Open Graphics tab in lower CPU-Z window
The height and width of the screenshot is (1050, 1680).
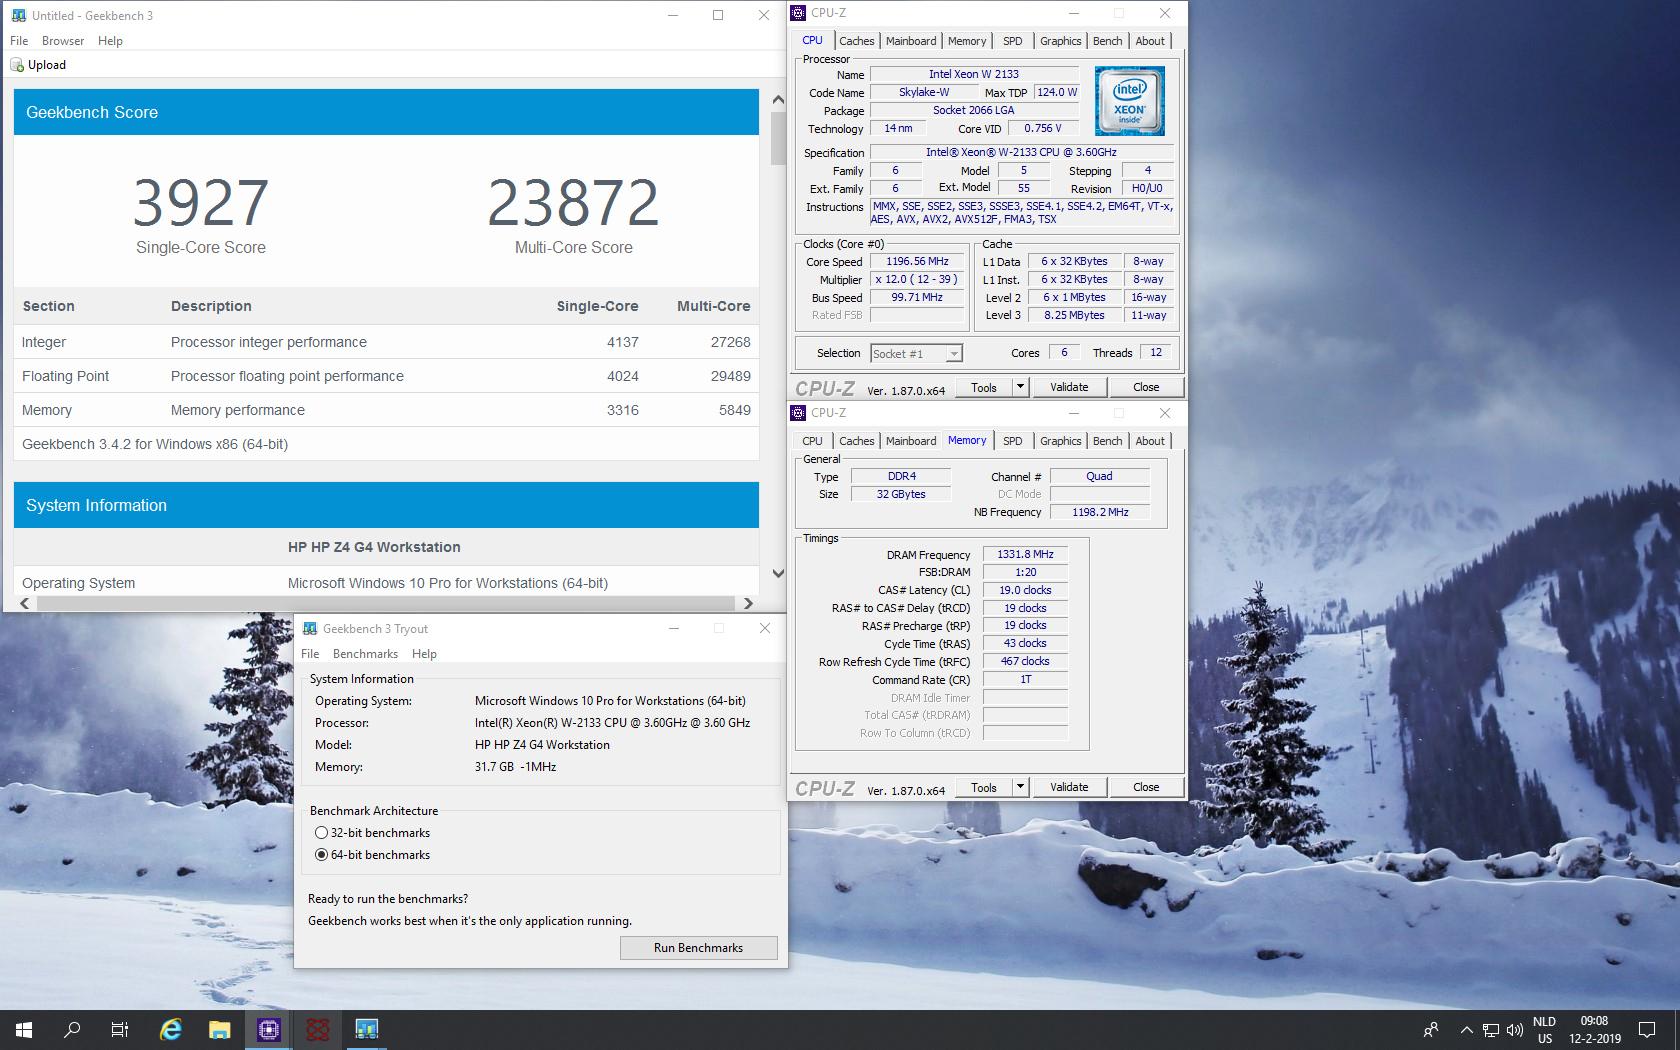point(1061,441)
